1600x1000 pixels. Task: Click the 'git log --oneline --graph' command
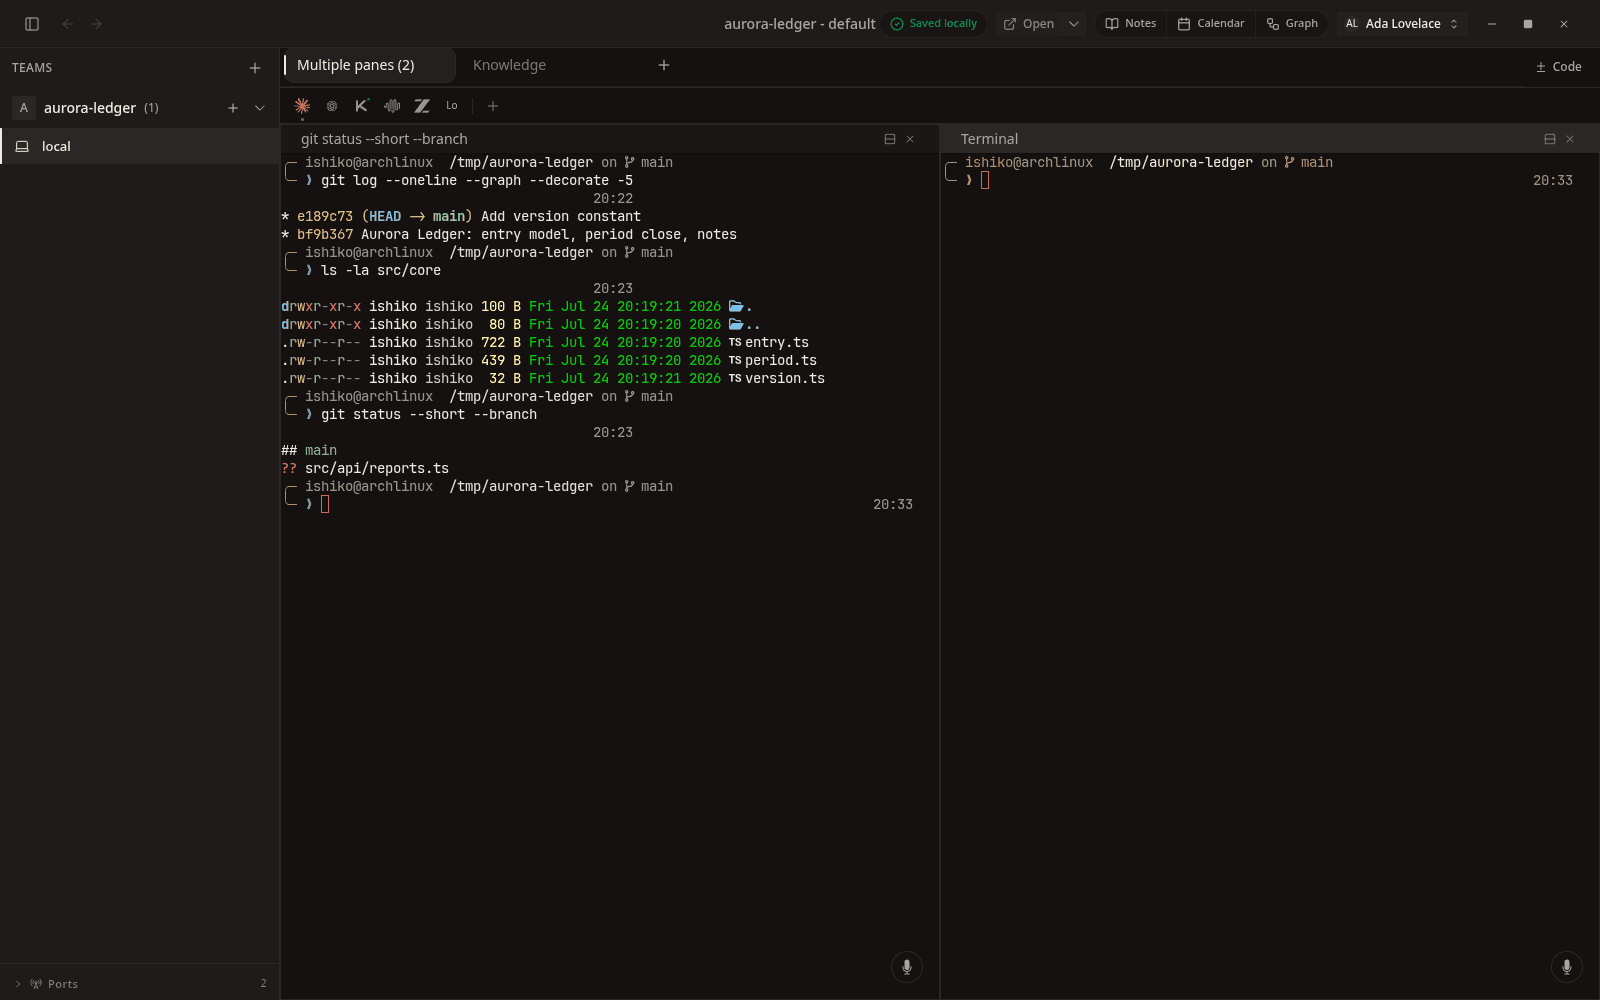pos(477,180)
